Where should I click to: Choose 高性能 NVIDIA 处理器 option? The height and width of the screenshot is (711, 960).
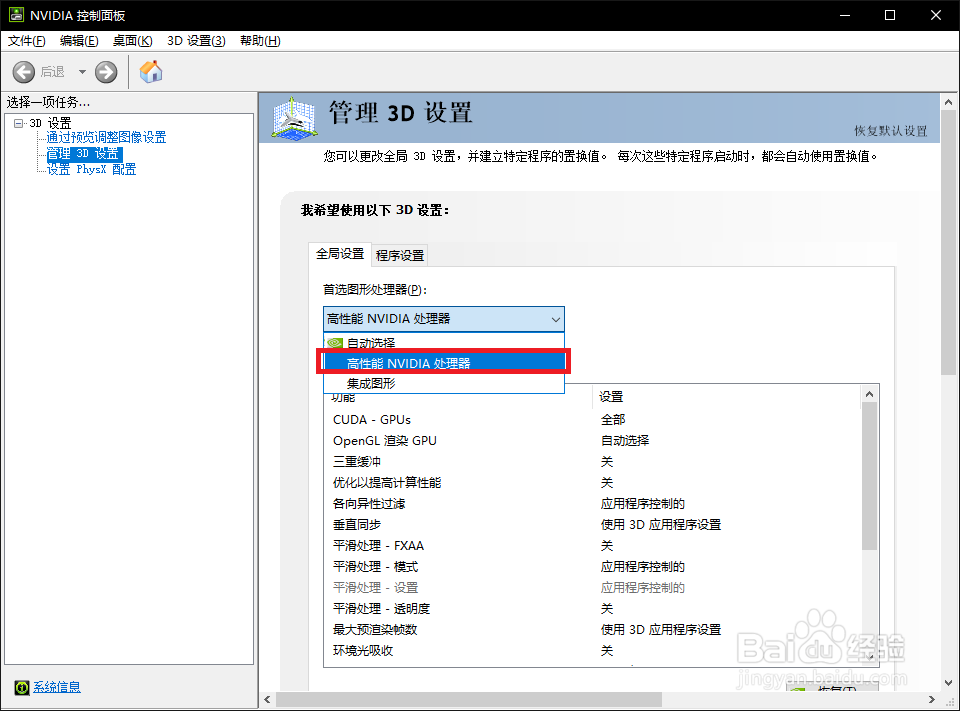click(x=444, y=363)
